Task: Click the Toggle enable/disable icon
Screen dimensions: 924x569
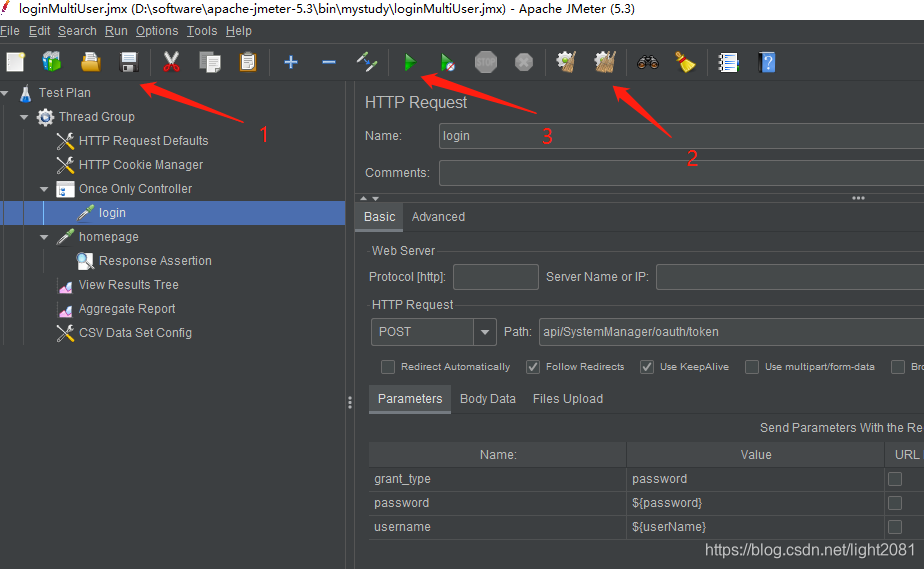Action: point(367,62)
